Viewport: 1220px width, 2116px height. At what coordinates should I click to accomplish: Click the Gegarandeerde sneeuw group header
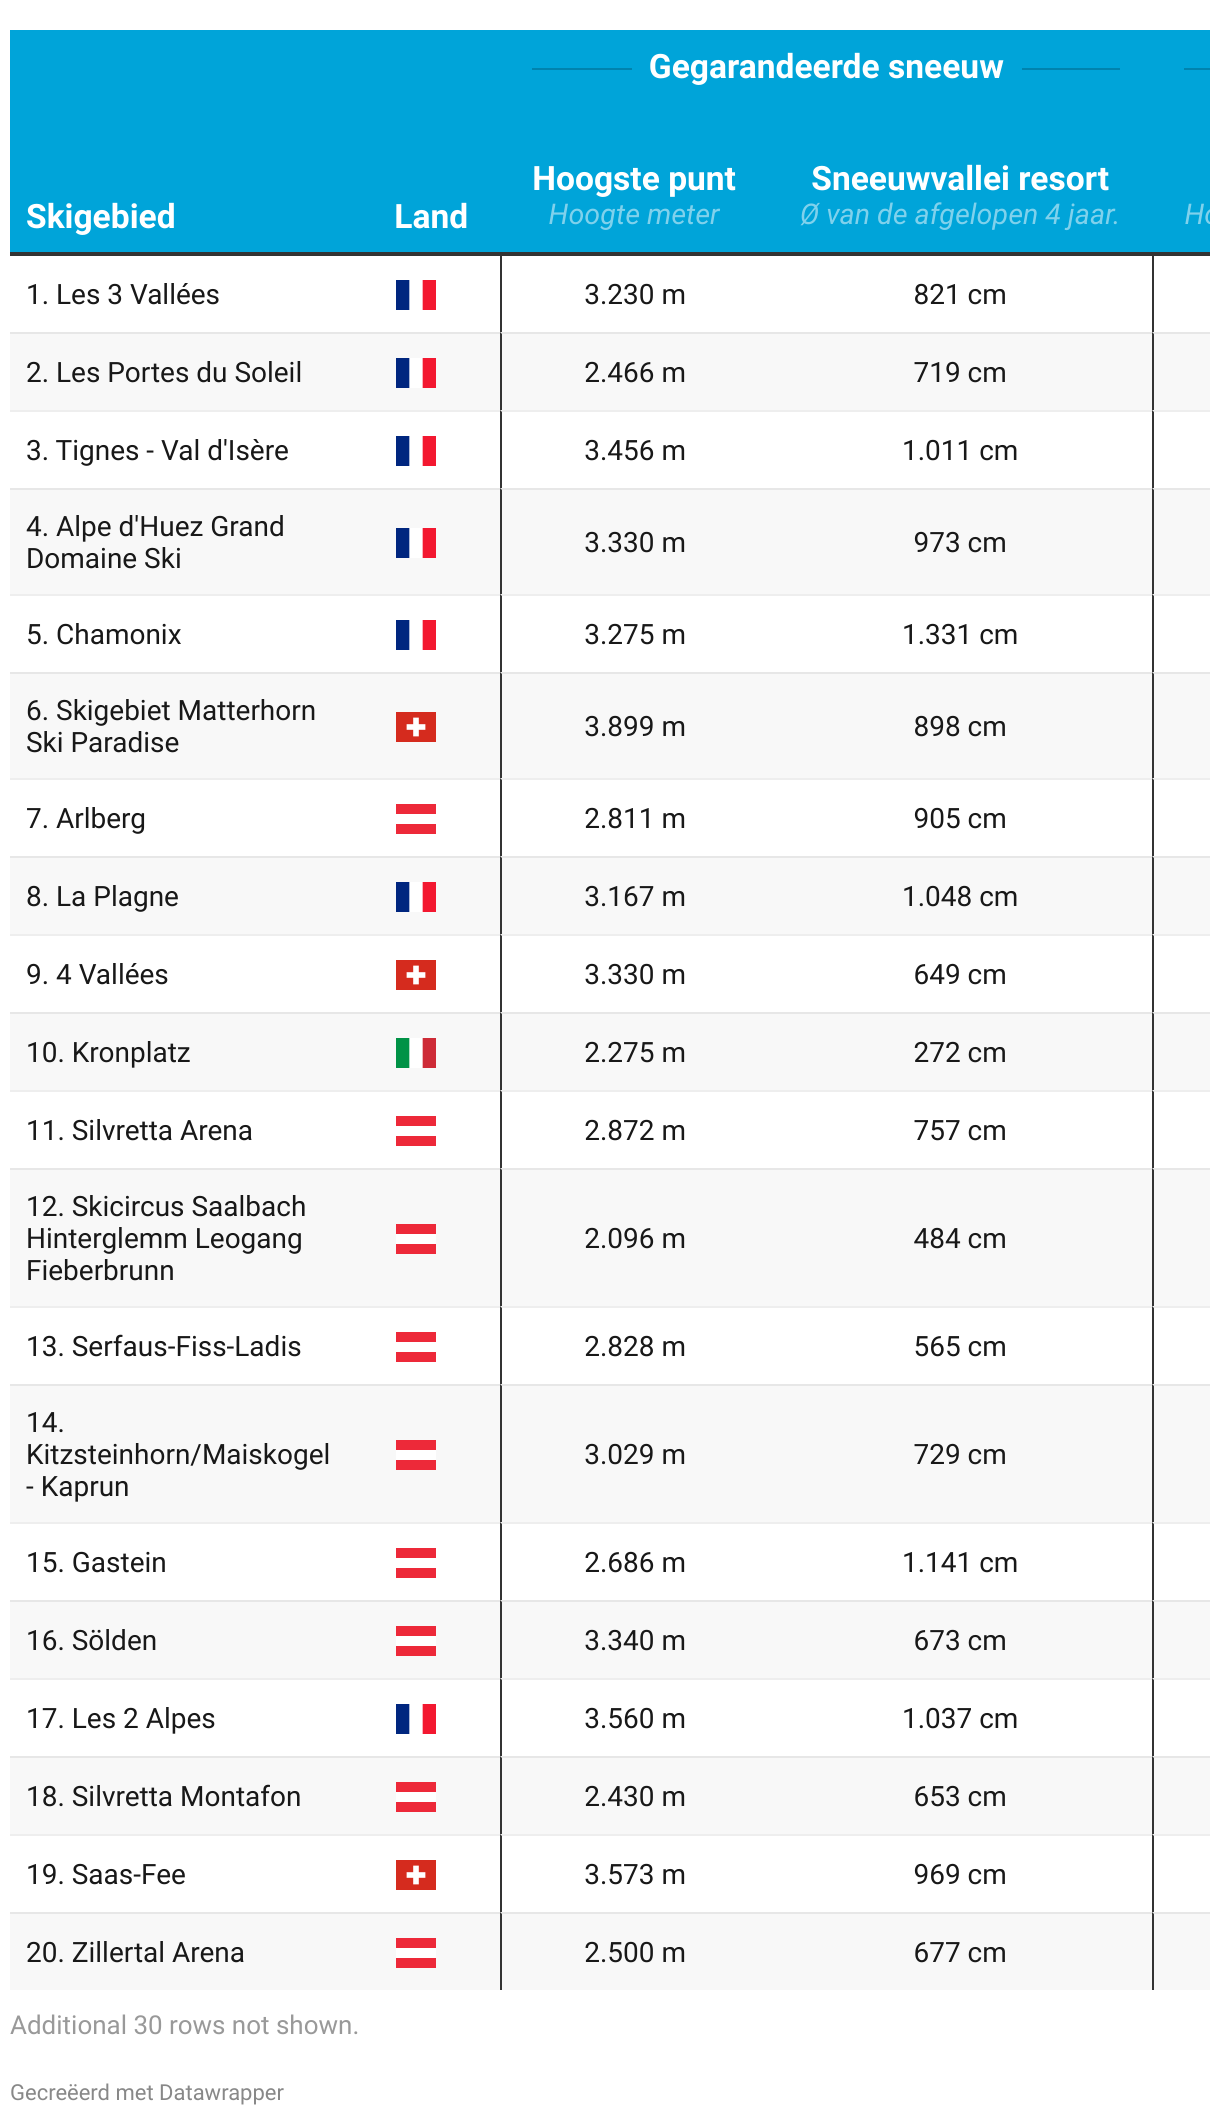click(x=826, y=67)
